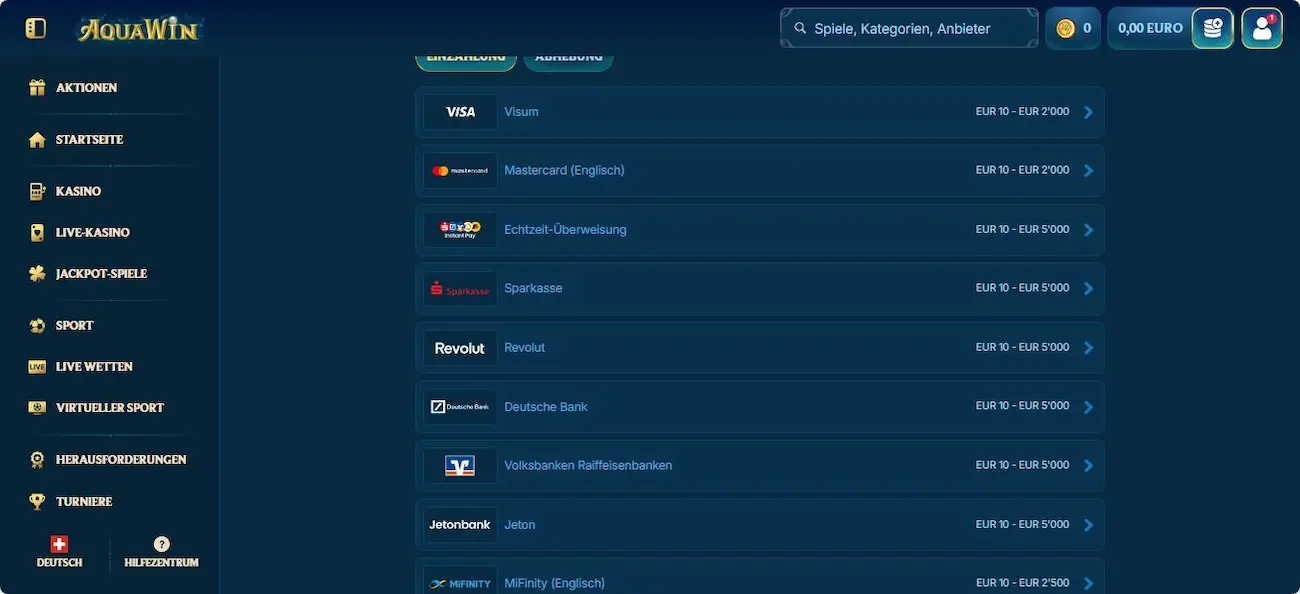The width and height of the screenshot is (1300, 594).
Task: Select Jeton payment method link
Action: [x=520, y=525]
